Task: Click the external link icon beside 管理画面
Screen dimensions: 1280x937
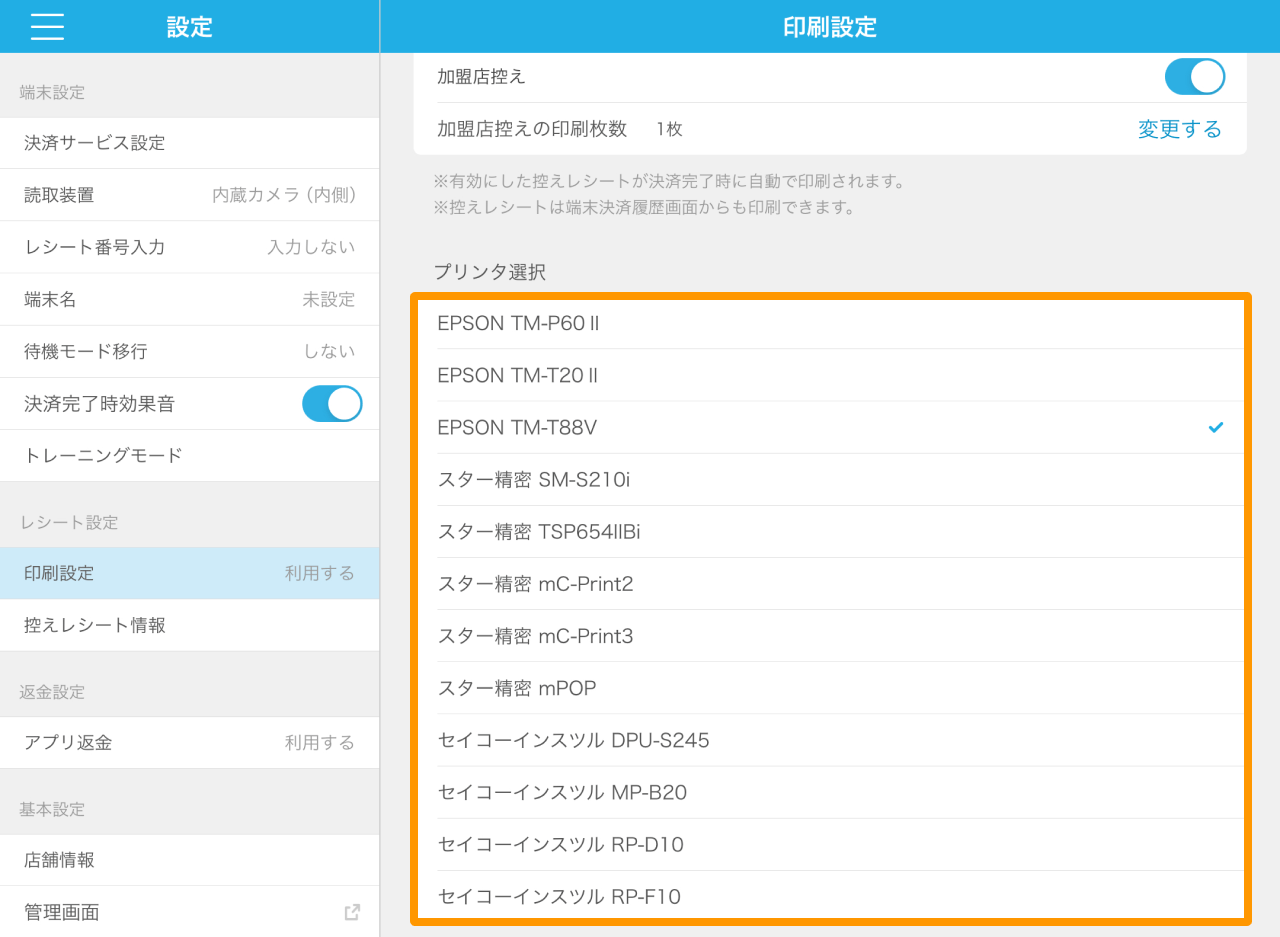Action: click(352, 912)
